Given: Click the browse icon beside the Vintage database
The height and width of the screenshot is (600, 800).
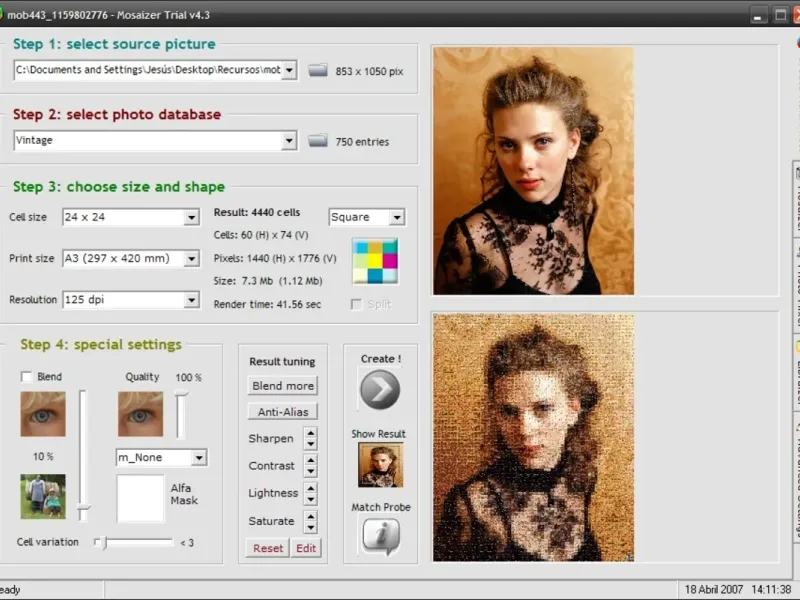Looking at the screenshot, I should 318,141.
